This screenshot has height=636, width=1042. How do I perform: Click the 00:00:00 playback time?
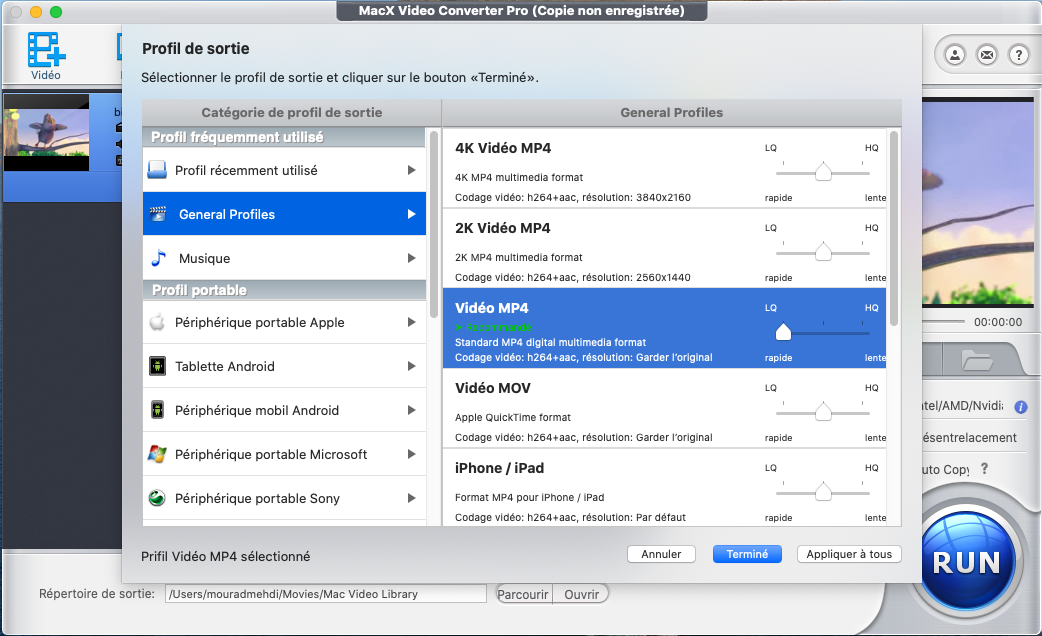[x=998, y=322]
